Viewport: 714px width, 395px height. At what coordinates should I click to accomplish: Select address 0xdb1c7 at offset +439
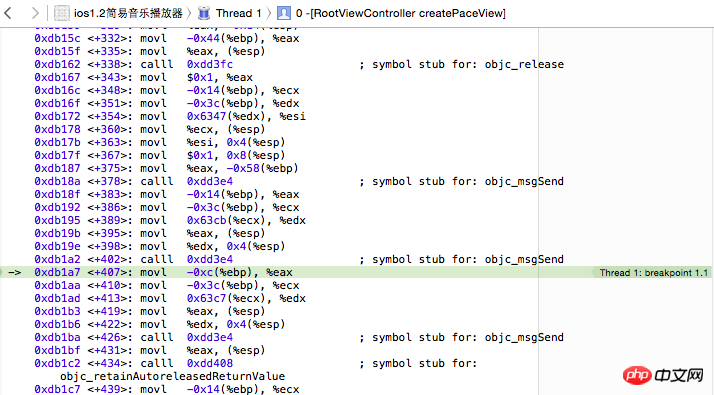point(57,389)
